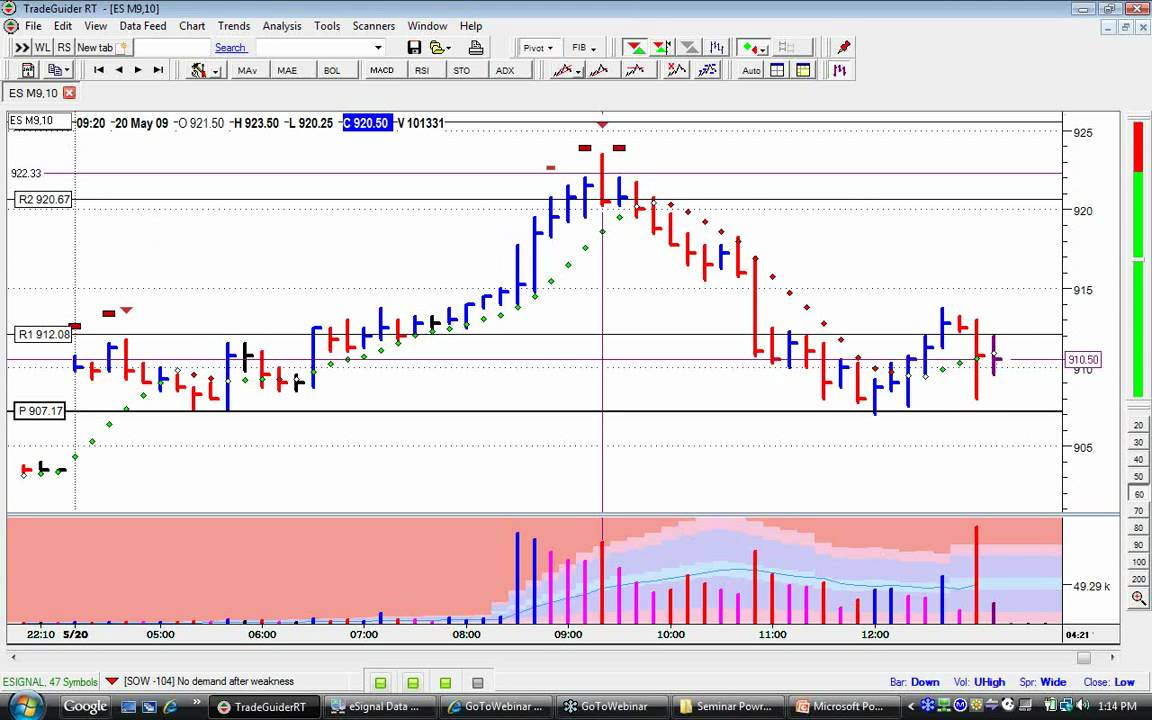This screenshot has height=720, width=1152.
Task: Click the blue grid window icon
Action: point(777,71)
